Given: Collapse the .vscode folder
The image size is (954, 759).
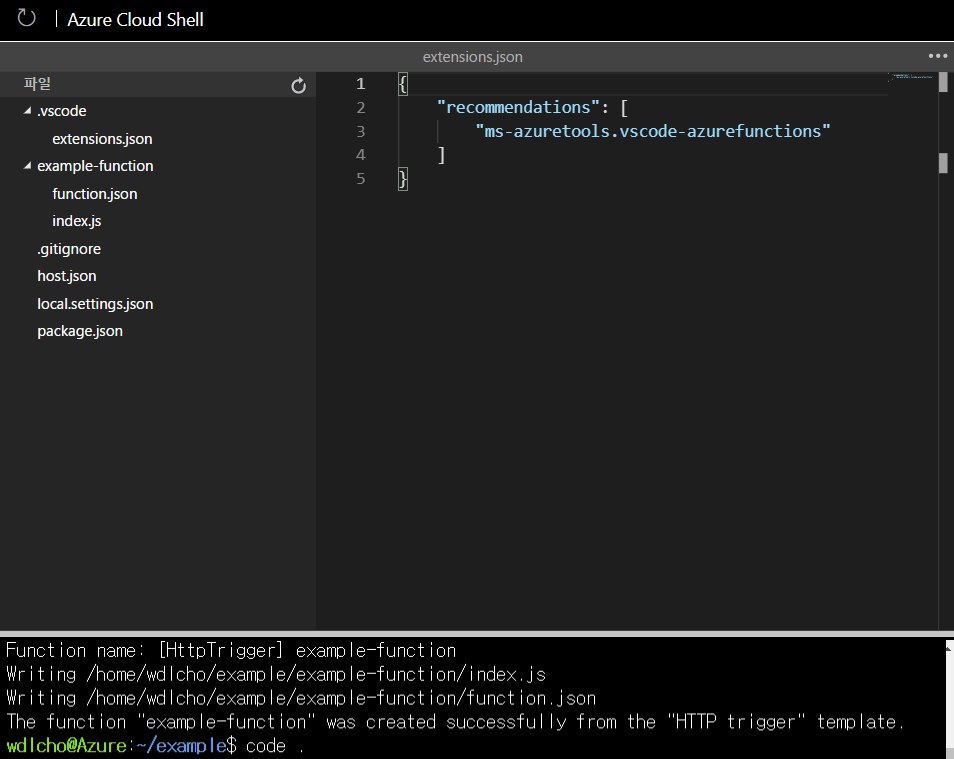Looking at the screenshot, I should click(27, 111).
